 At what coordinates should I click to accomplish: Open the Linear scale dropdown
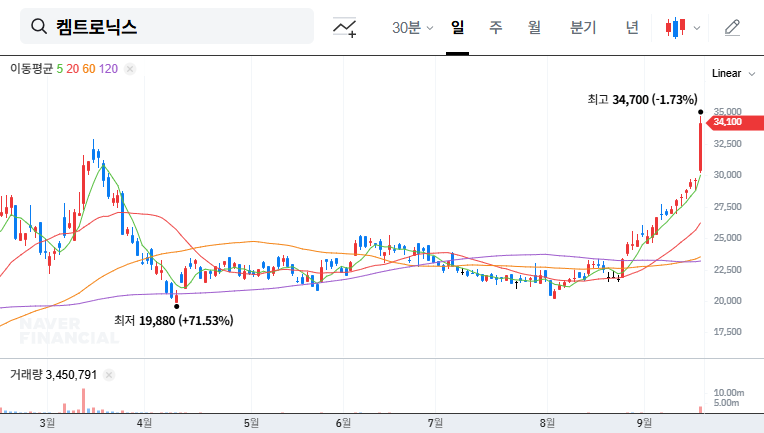[733, 74]
